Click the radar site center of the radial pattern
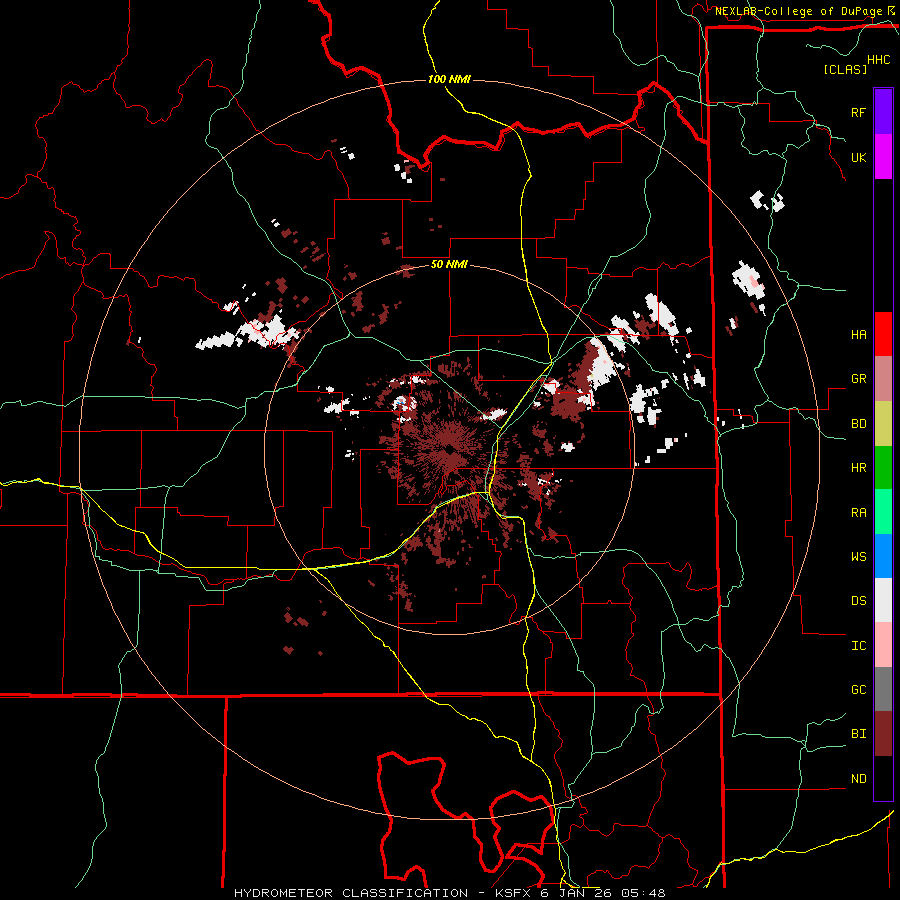This screenshot has height=900, width=900. click(x=448, y=451)
